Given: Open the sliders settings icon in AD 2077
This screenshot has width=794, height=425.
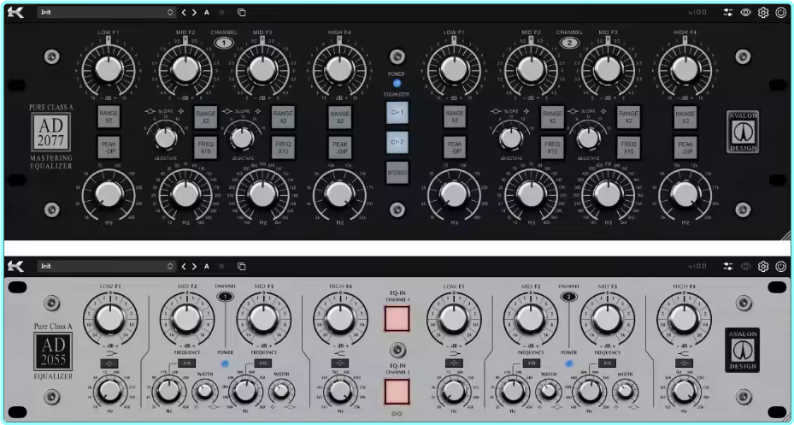Looking at the screenshot, I should (728, 13).
